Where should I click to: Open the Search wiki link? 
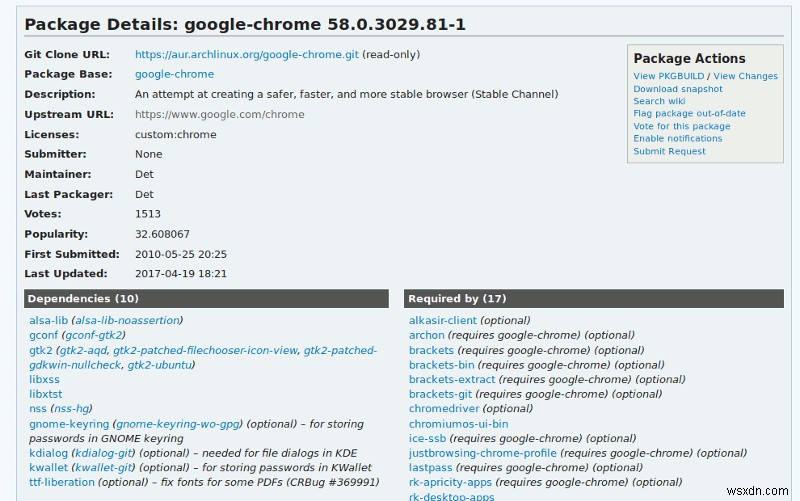point(659,101)
